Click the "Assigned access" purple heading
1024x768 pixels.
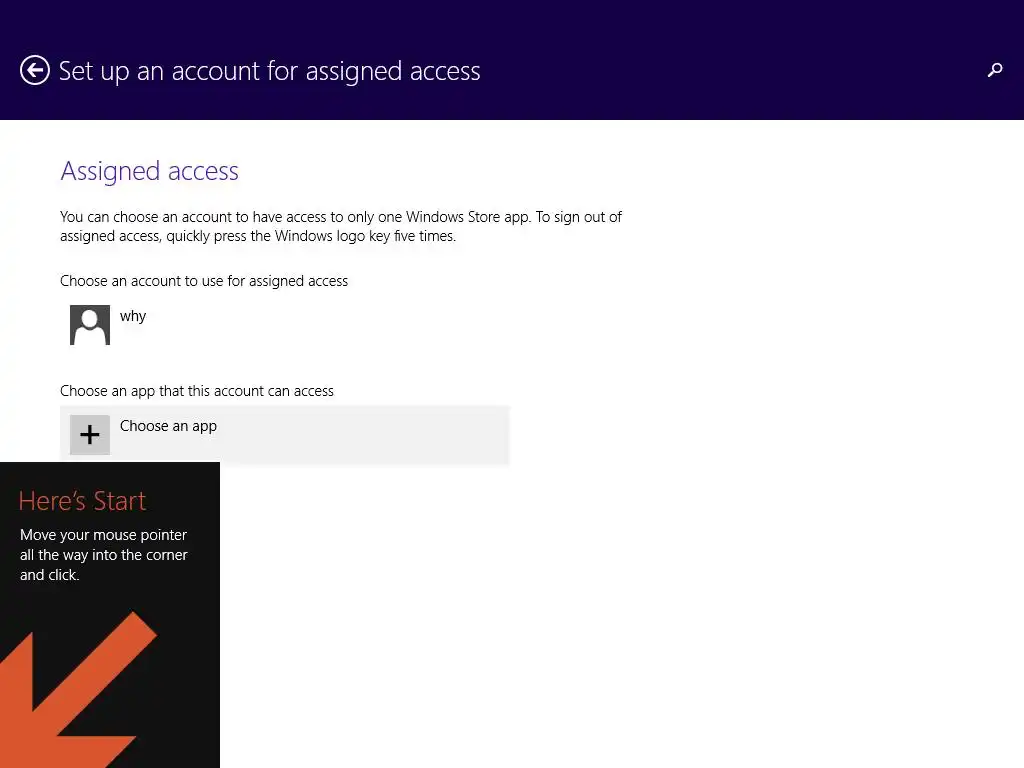coord(149,171)
